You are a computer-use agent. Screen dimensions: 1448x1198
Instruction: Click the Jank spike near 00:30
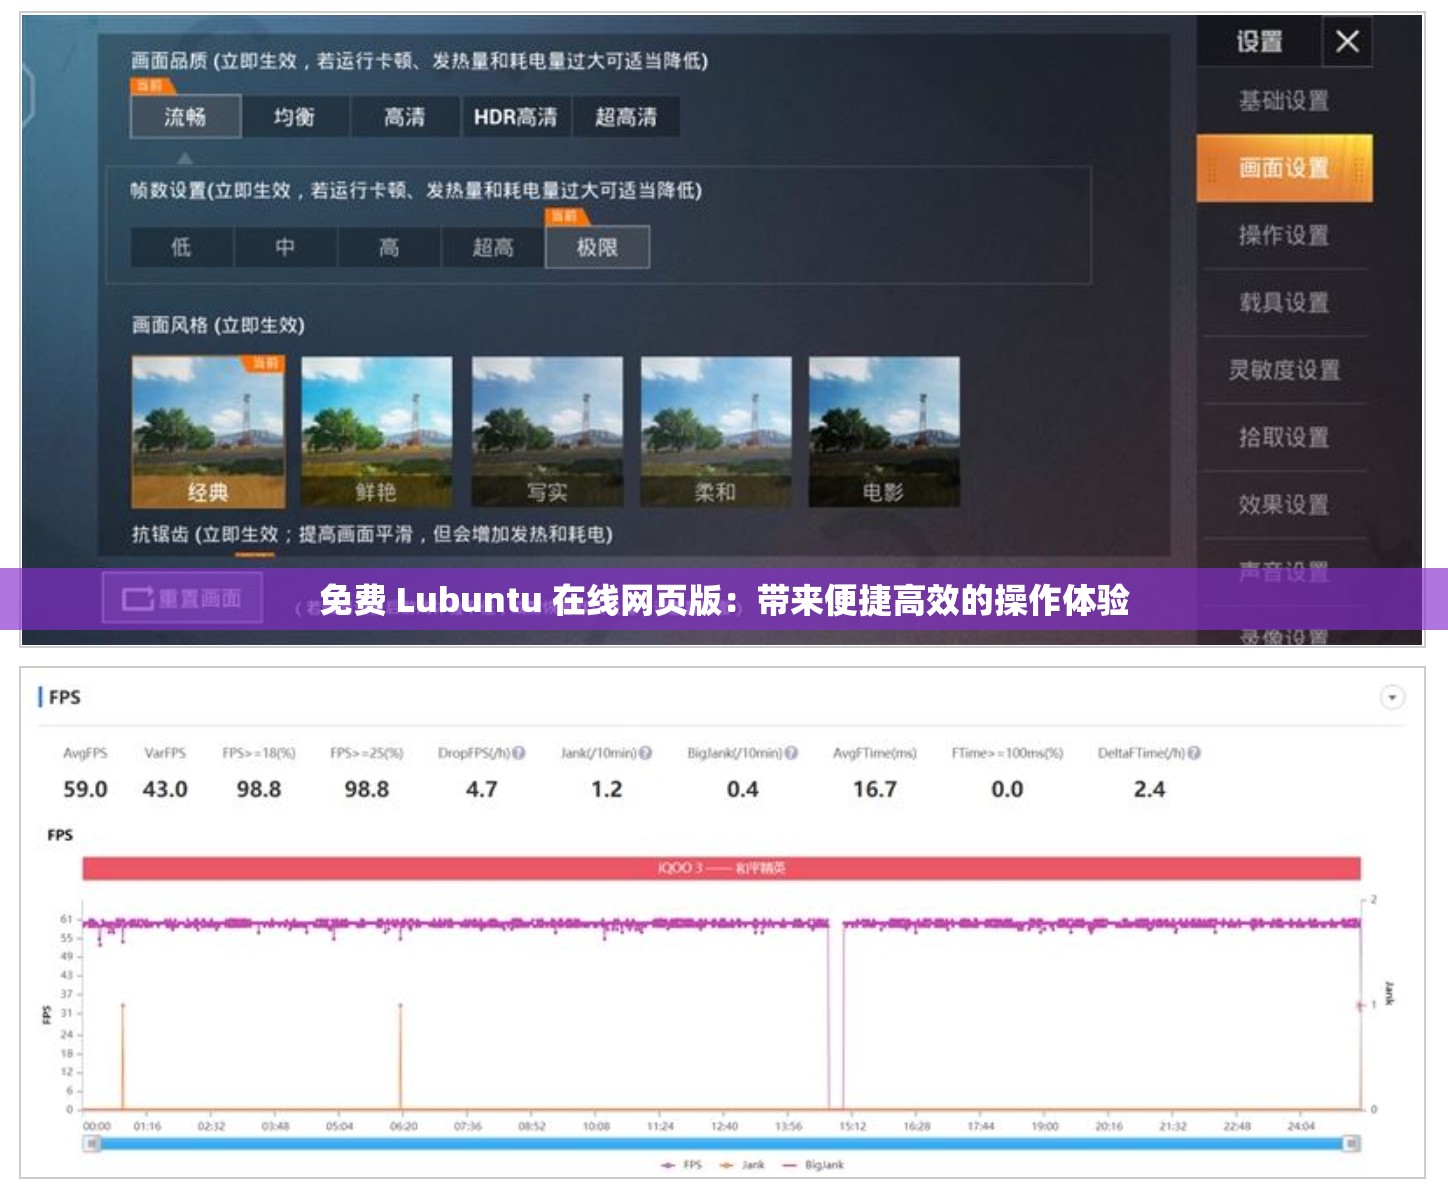point(122,1056)
